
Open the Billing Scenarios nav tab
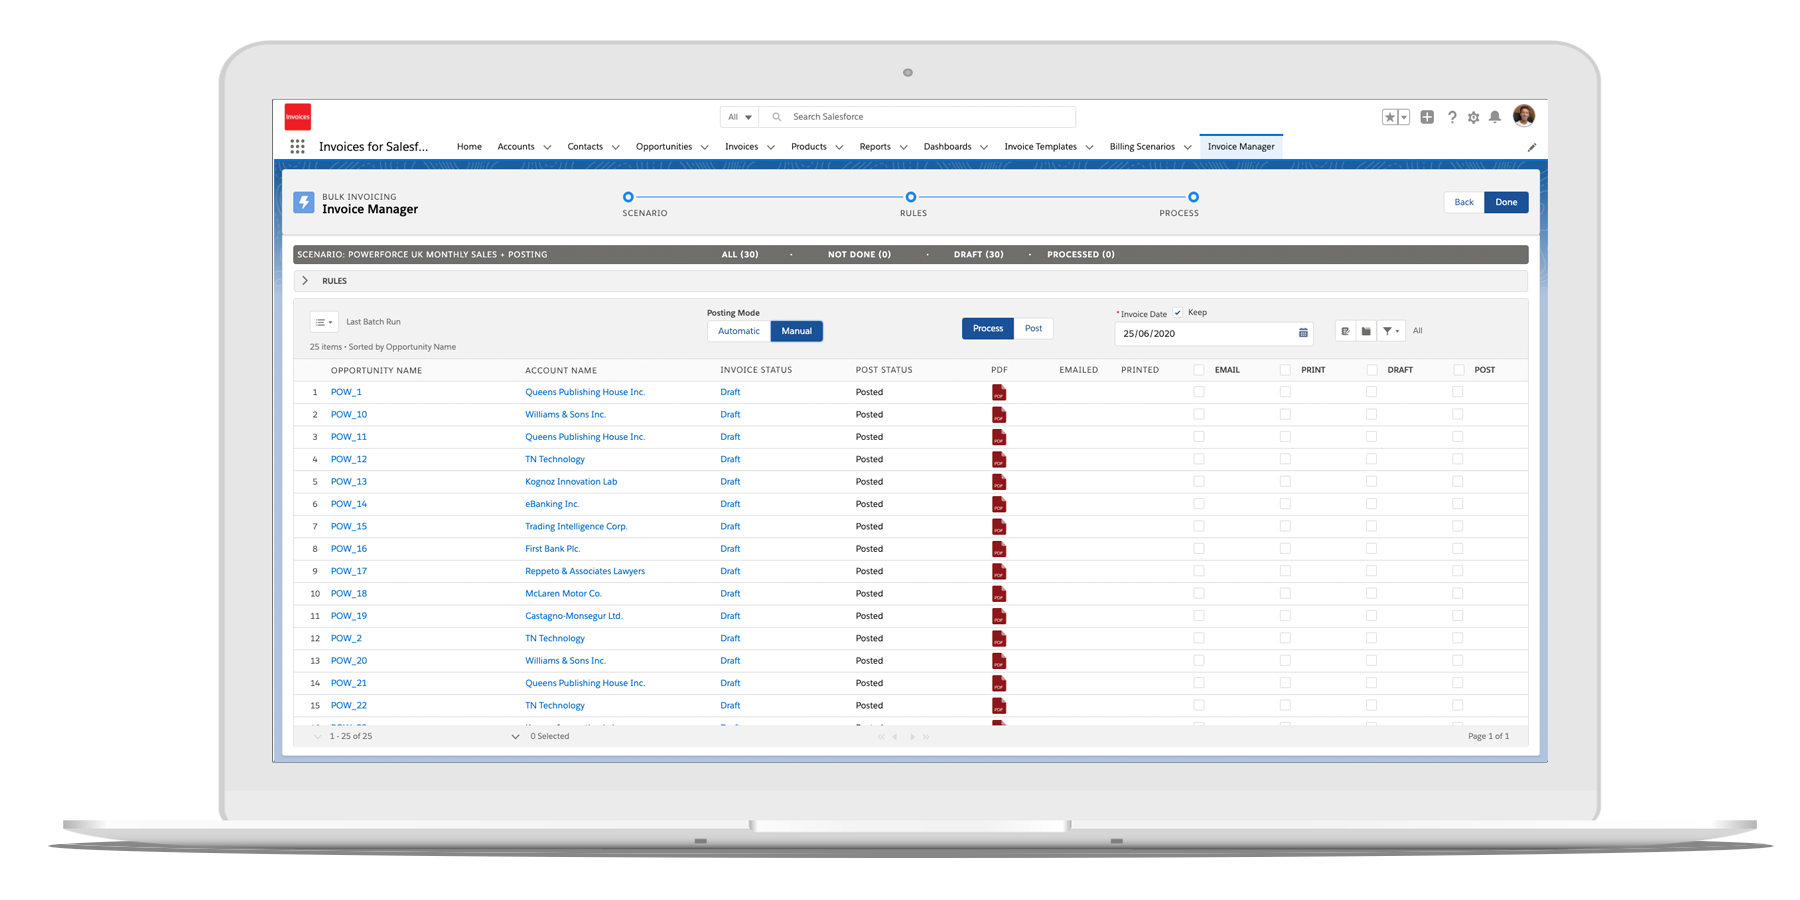click(x=1142, y=147)
